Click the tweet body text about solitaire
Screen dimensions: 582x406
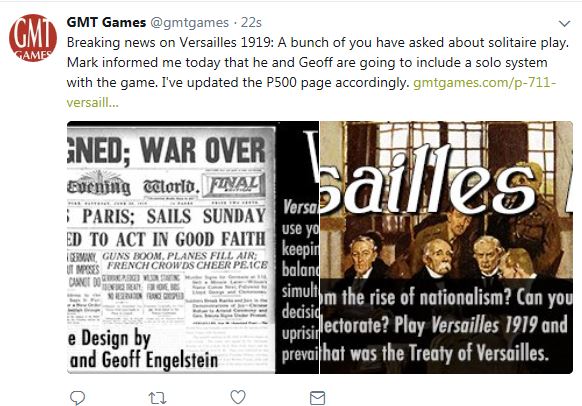[x=318, y=62]
